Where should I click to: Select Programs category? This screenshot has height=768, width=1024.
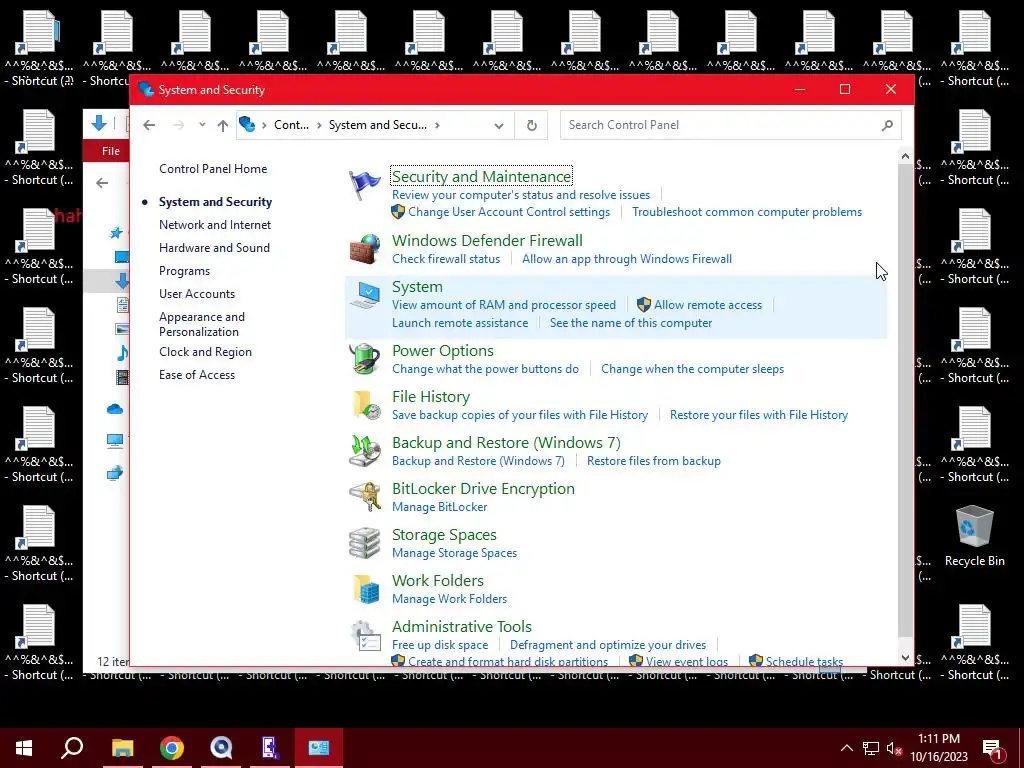click(184, 271)
